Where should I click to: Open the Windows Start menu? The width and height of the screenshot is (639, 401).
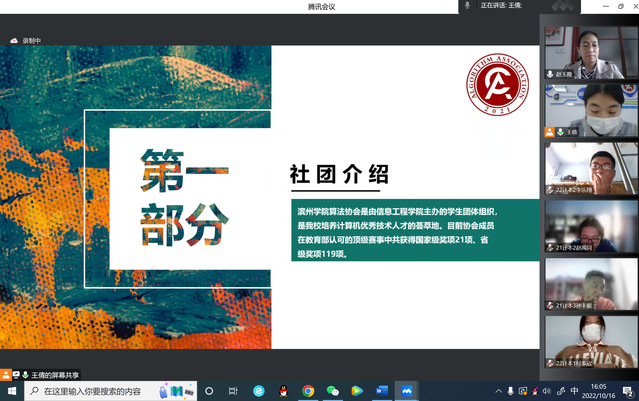pyautogui.click(x=11, y=390)
